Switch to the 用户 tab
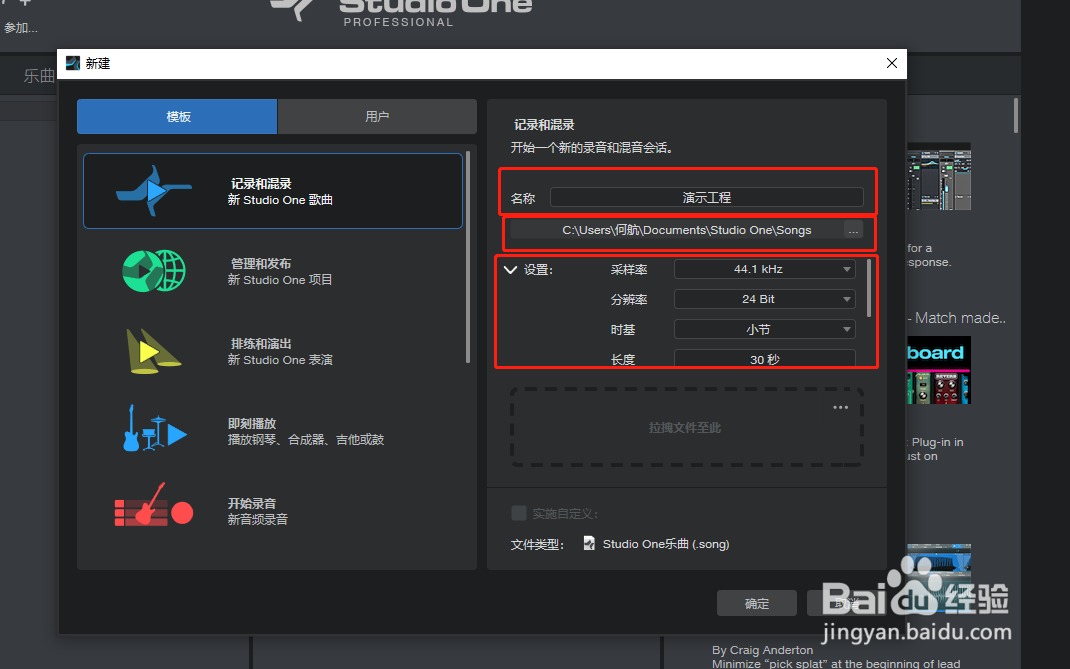This screenshot has height=669, width=1070. (377, 117)
